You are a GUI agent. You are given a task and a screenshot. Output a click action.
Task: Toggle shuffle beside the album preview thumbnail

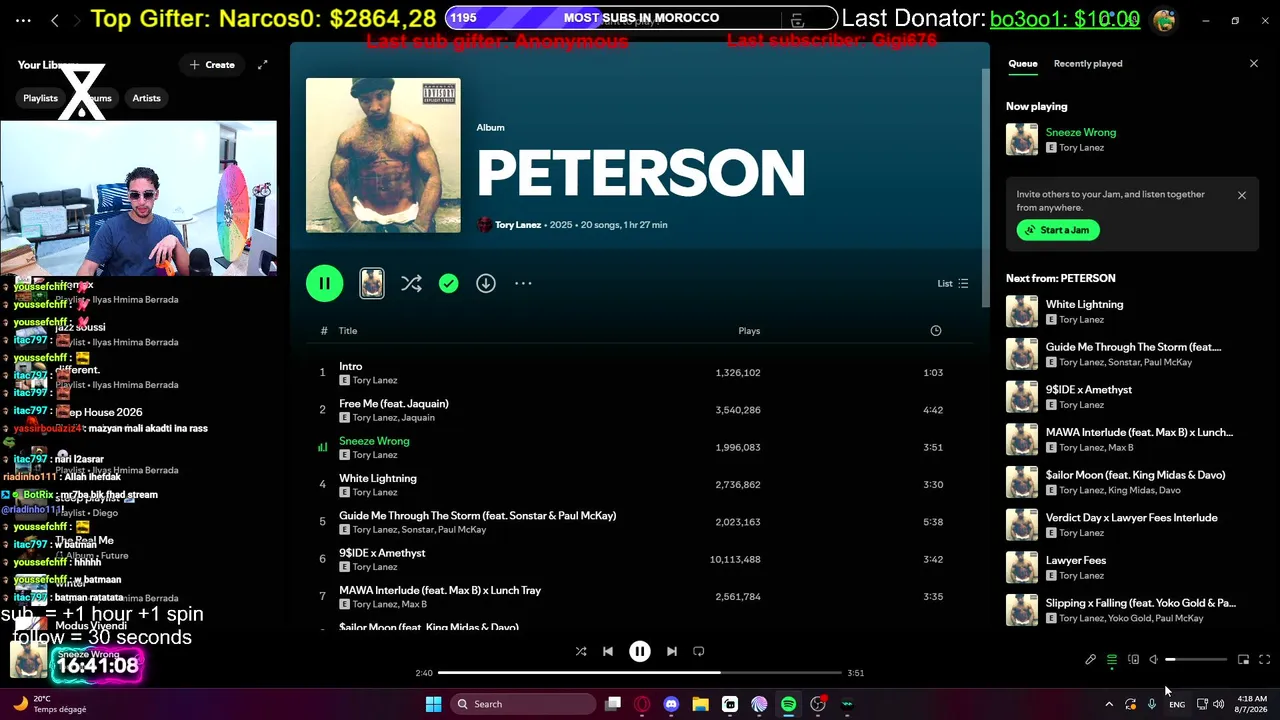pyautogui.click(x=411, y=284)
